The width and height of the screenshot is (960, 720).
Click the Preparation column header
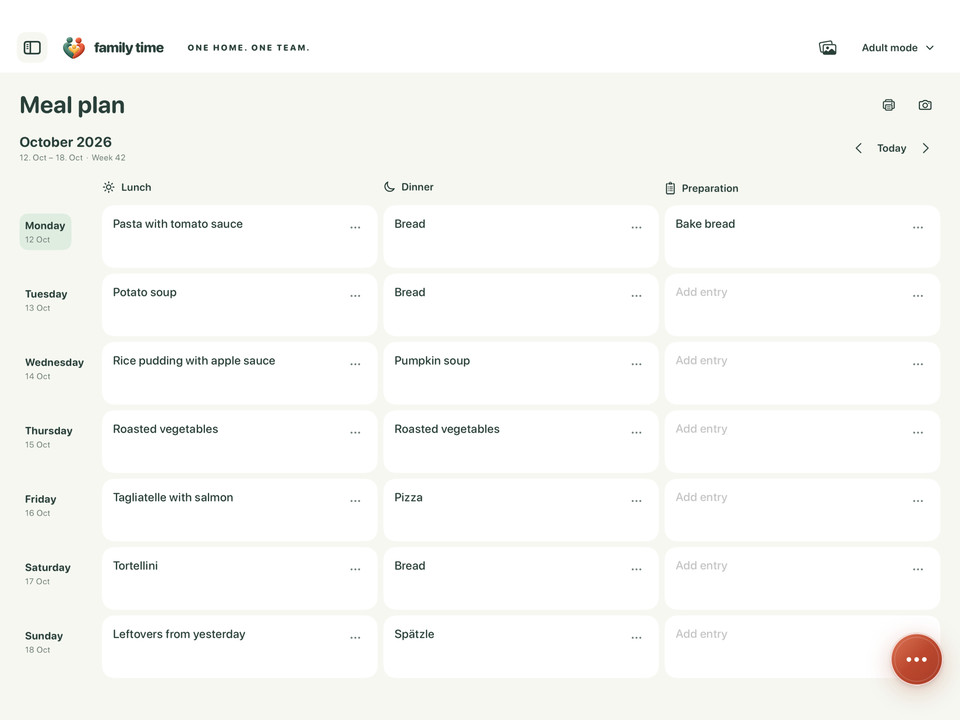pyautogui.click(x=702, y=188)
